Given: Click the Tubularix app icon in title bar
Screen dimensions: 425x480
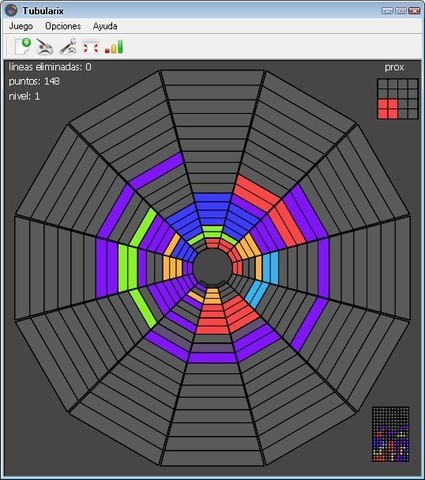Looking at the screenshot, I should click(11, 10).
